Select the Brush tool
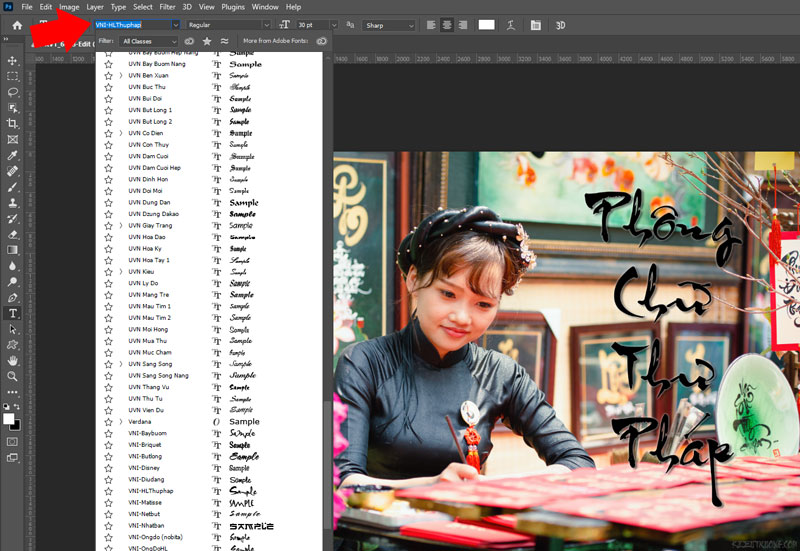Screen dimensions: 800x551 [x=12, y=187]
